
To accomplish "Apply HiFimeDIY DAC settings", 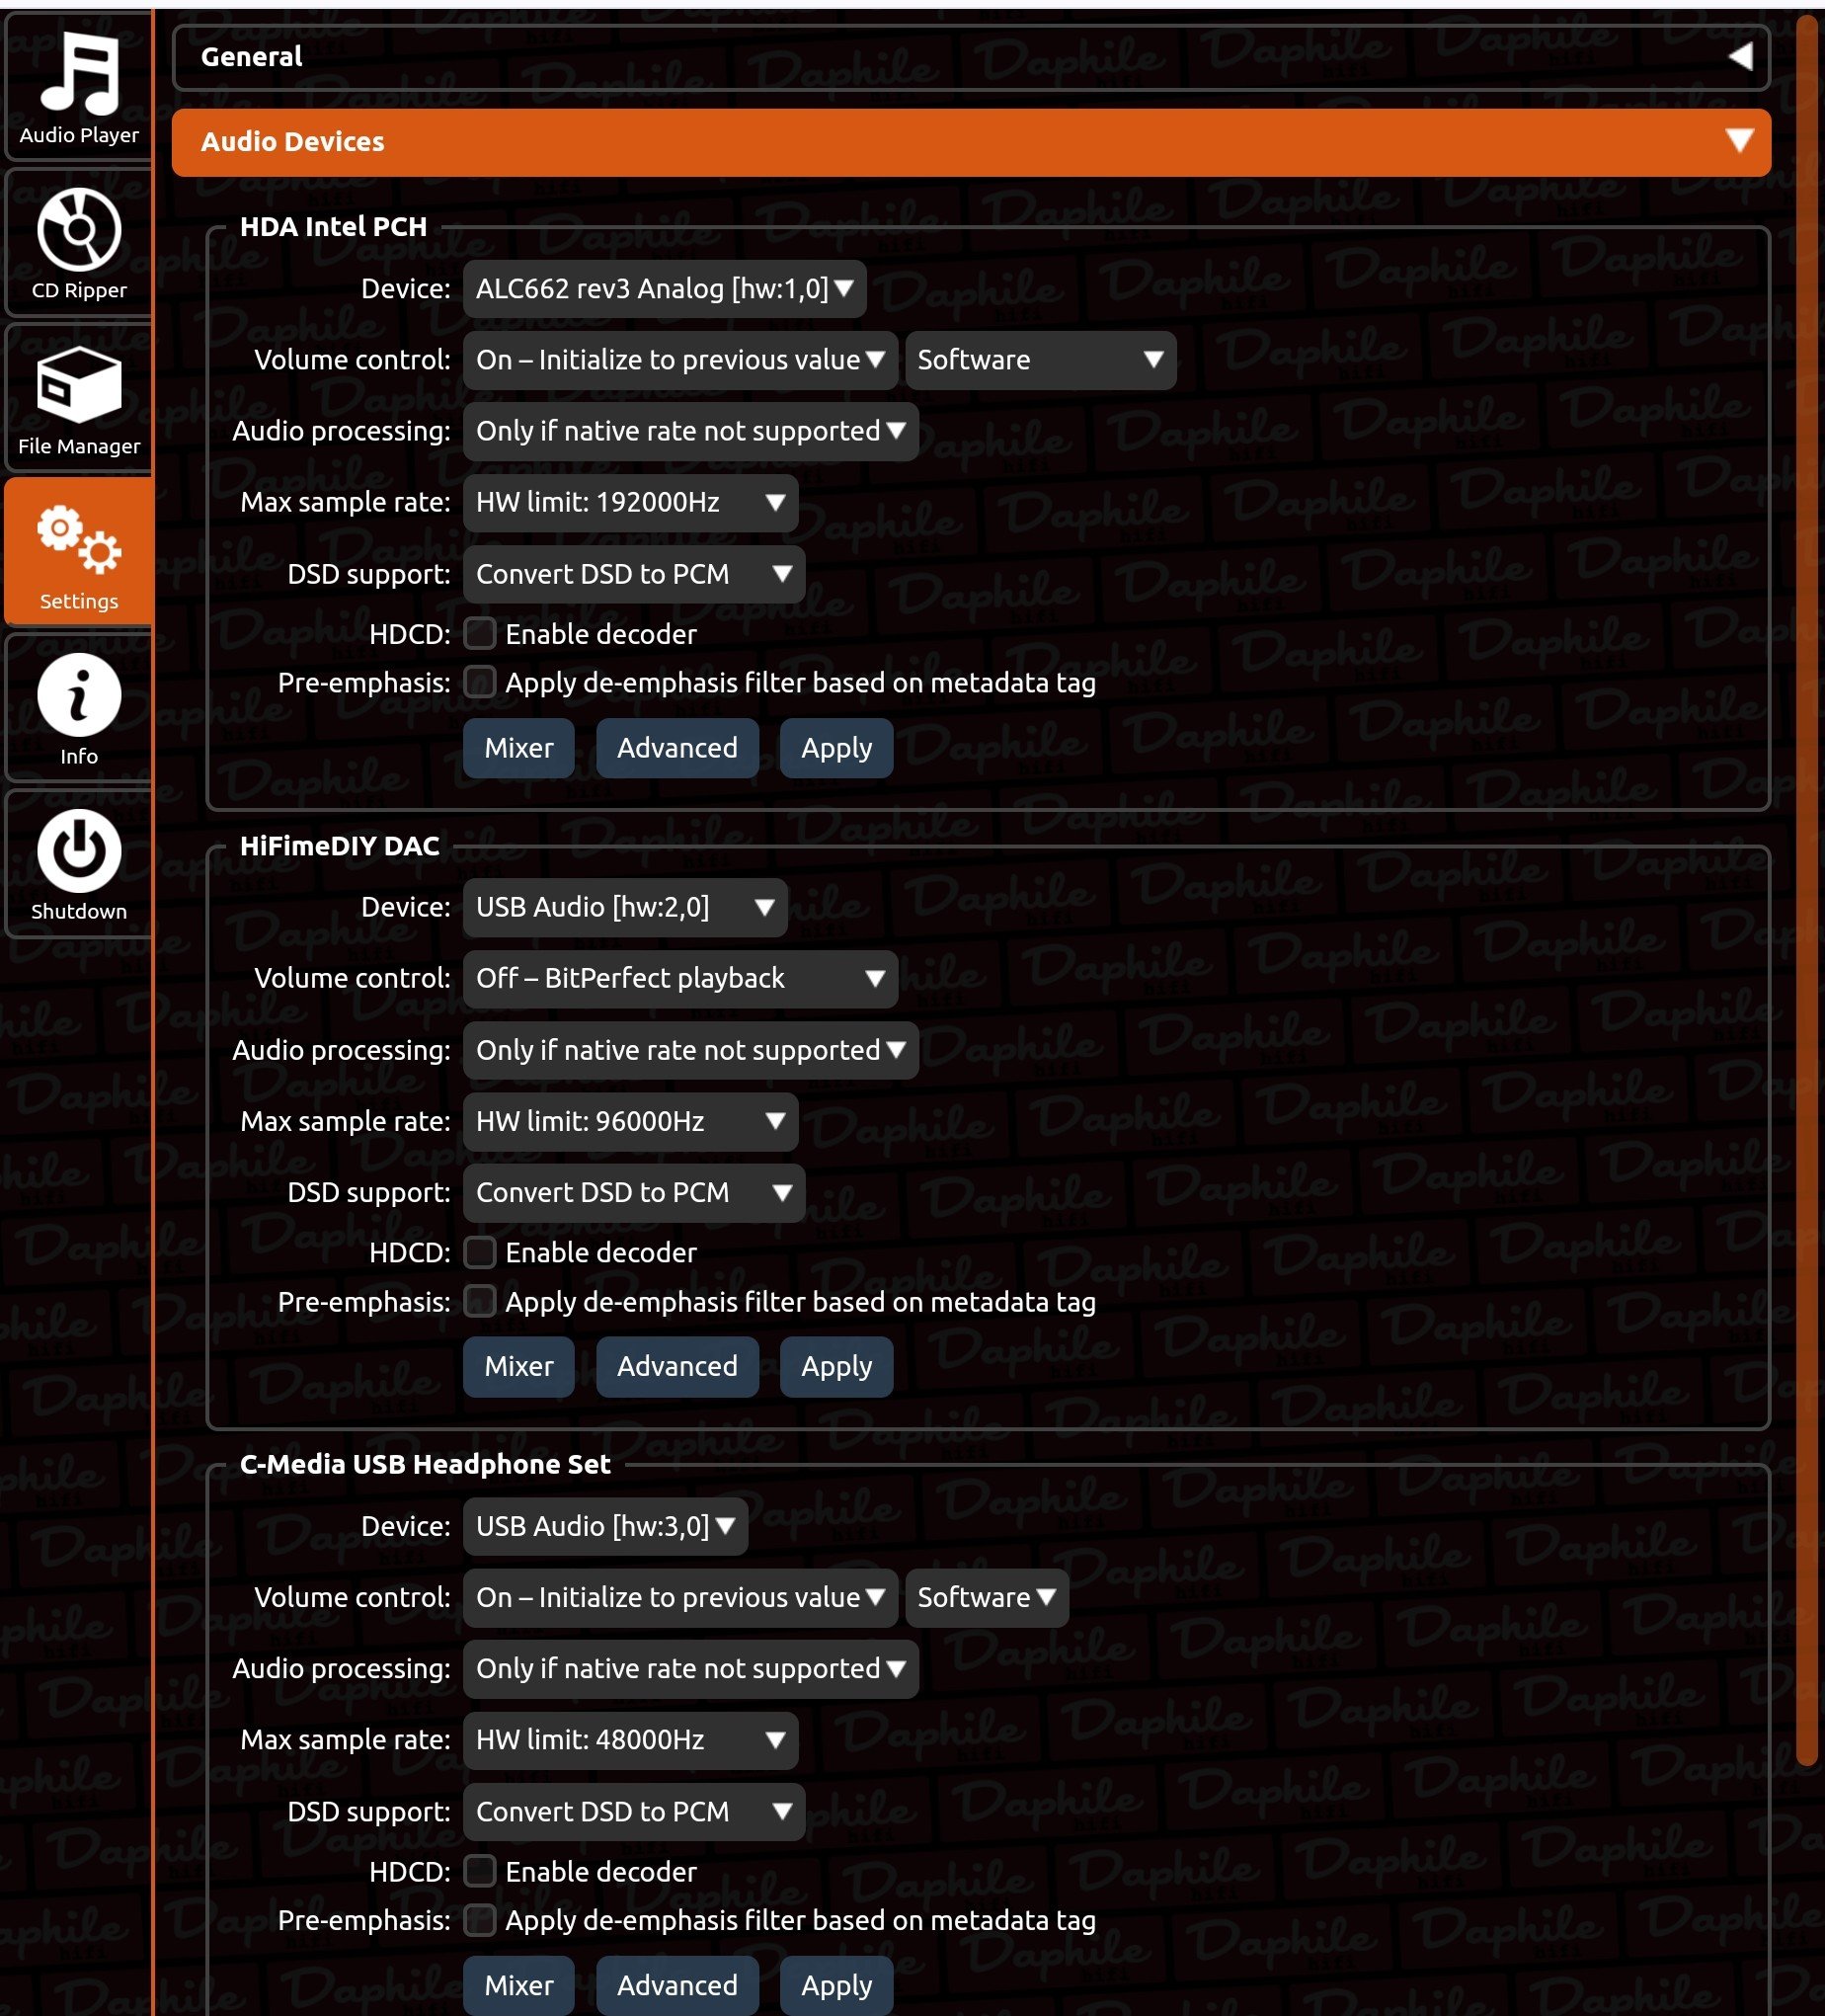I will pyautogui.click(x=836, y=1366).
